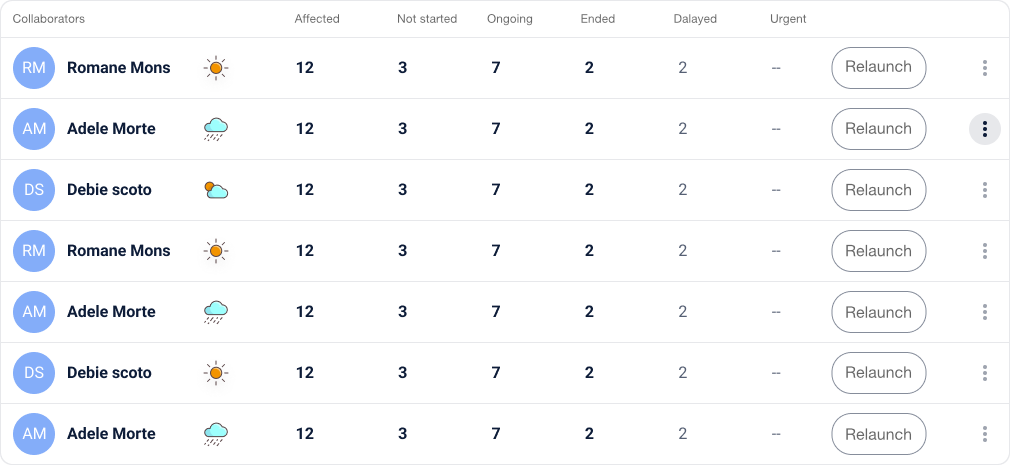Click the rain cloud icon in the last Adele Morte row
Viewport: 1010px width, 465px height.
tap(215, 434)
